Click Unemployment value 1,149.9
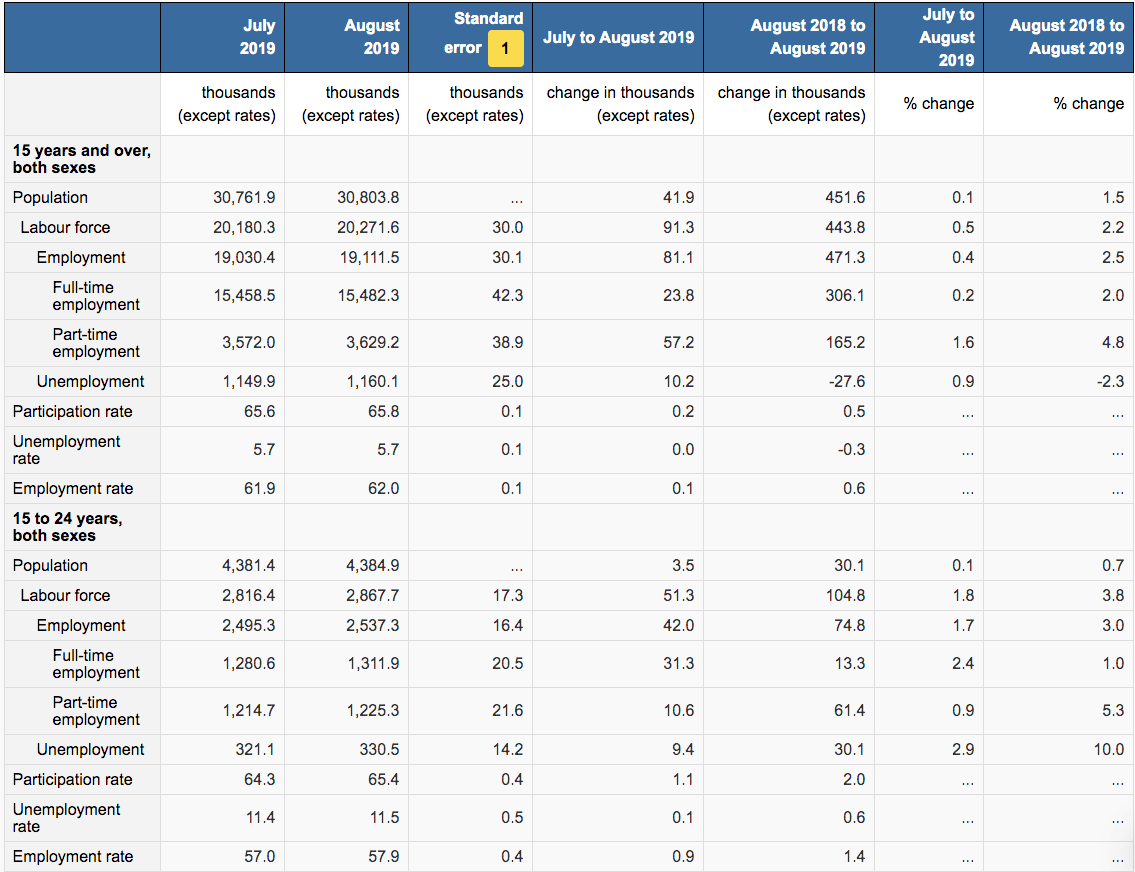Image resolution: width=1135 pixels, height=872 pixels. coord(248,381)
